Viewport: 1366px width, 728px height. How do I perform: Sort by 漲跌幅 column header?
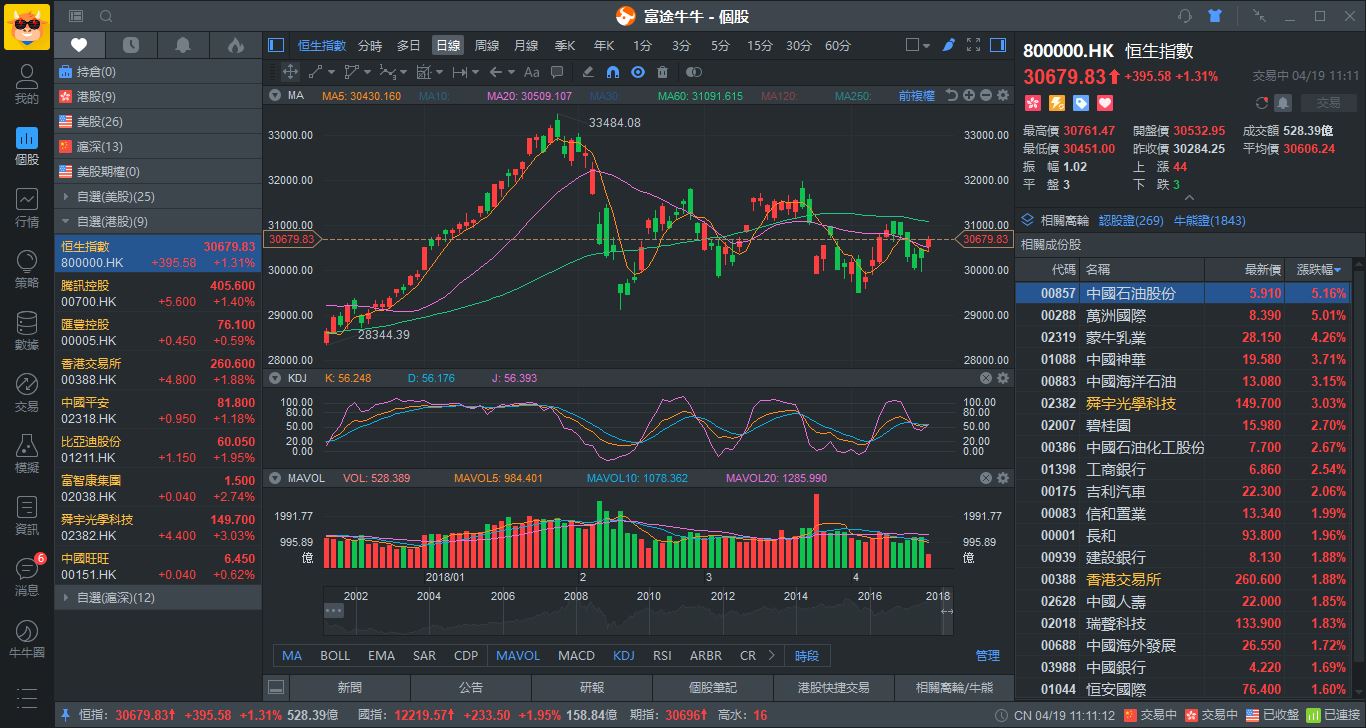(1319, 269)
